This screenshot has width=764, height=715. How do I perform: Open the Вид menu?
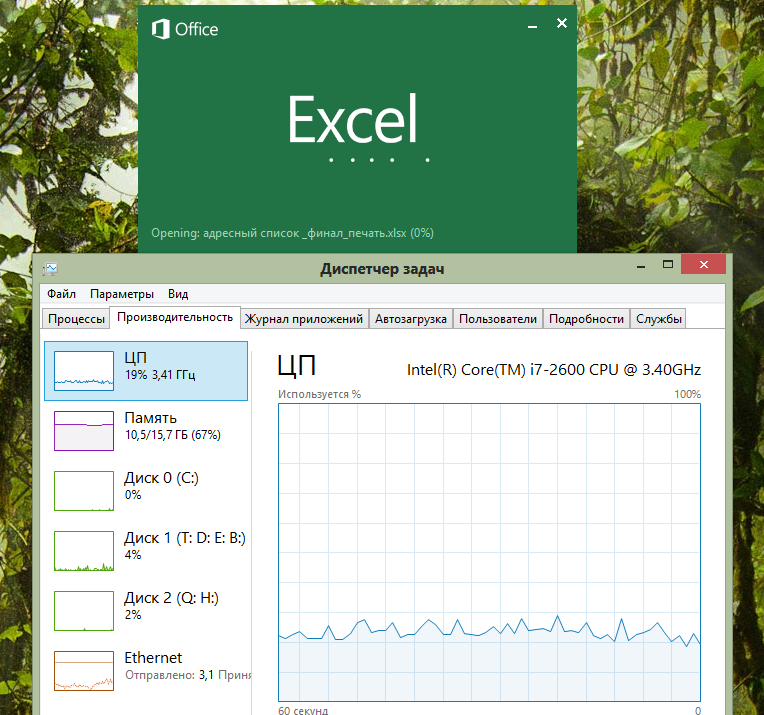[178, 294]
